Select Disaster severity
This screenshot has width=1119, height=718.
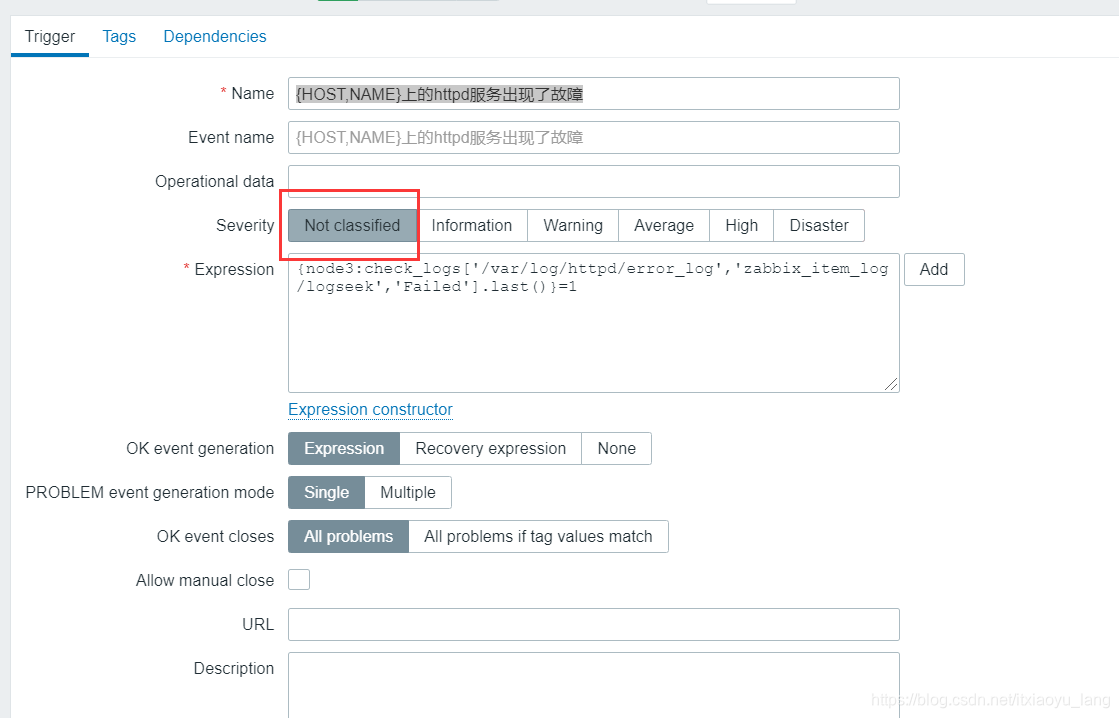click(x=819, y=226)
